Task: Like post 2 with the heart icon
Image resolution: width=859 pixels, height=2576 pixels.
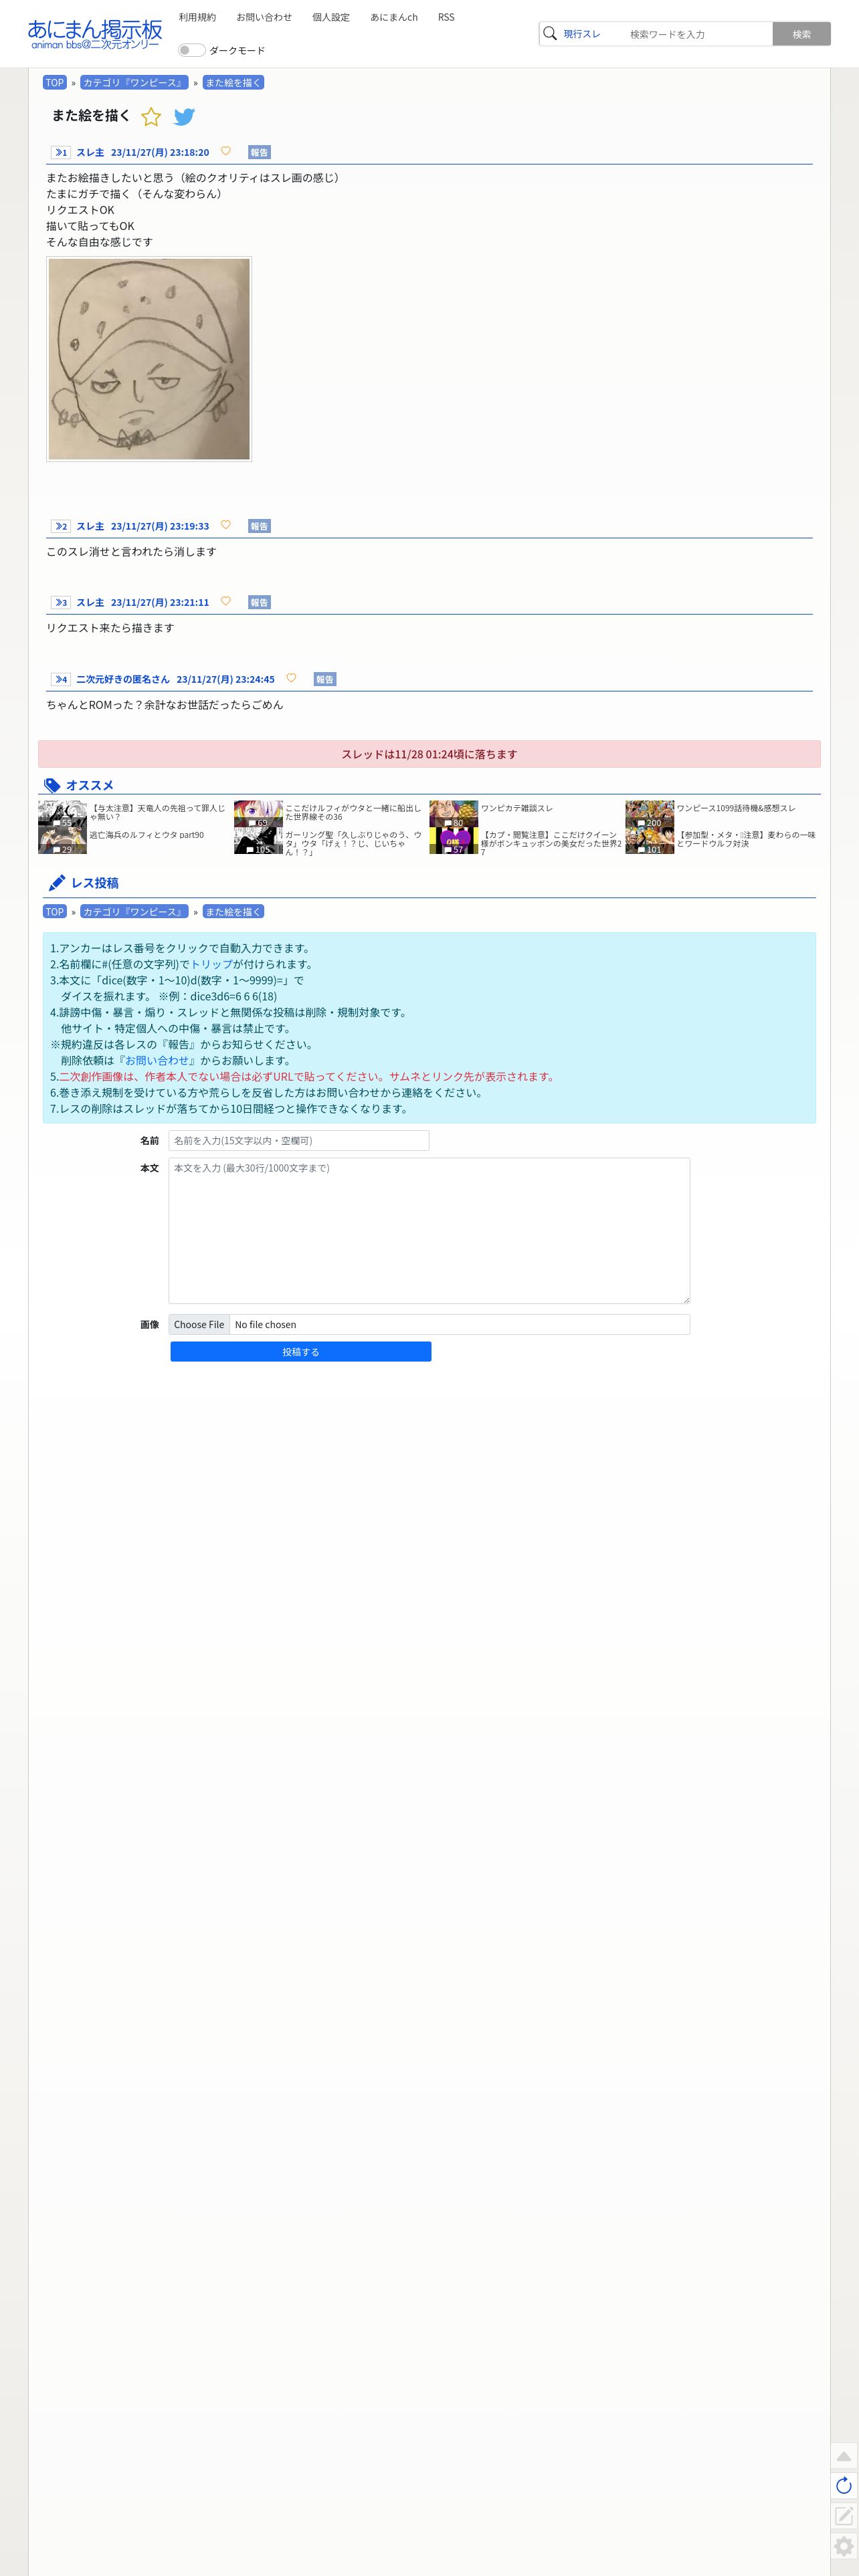Action: tap(226, 525)
